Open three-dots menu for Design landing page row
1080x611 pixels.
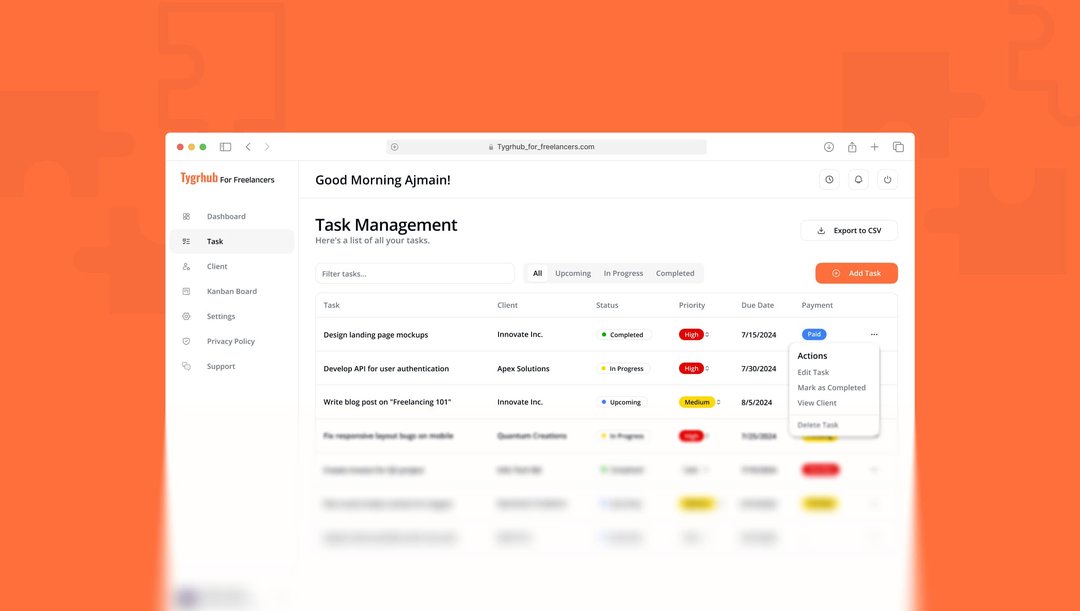874,335
